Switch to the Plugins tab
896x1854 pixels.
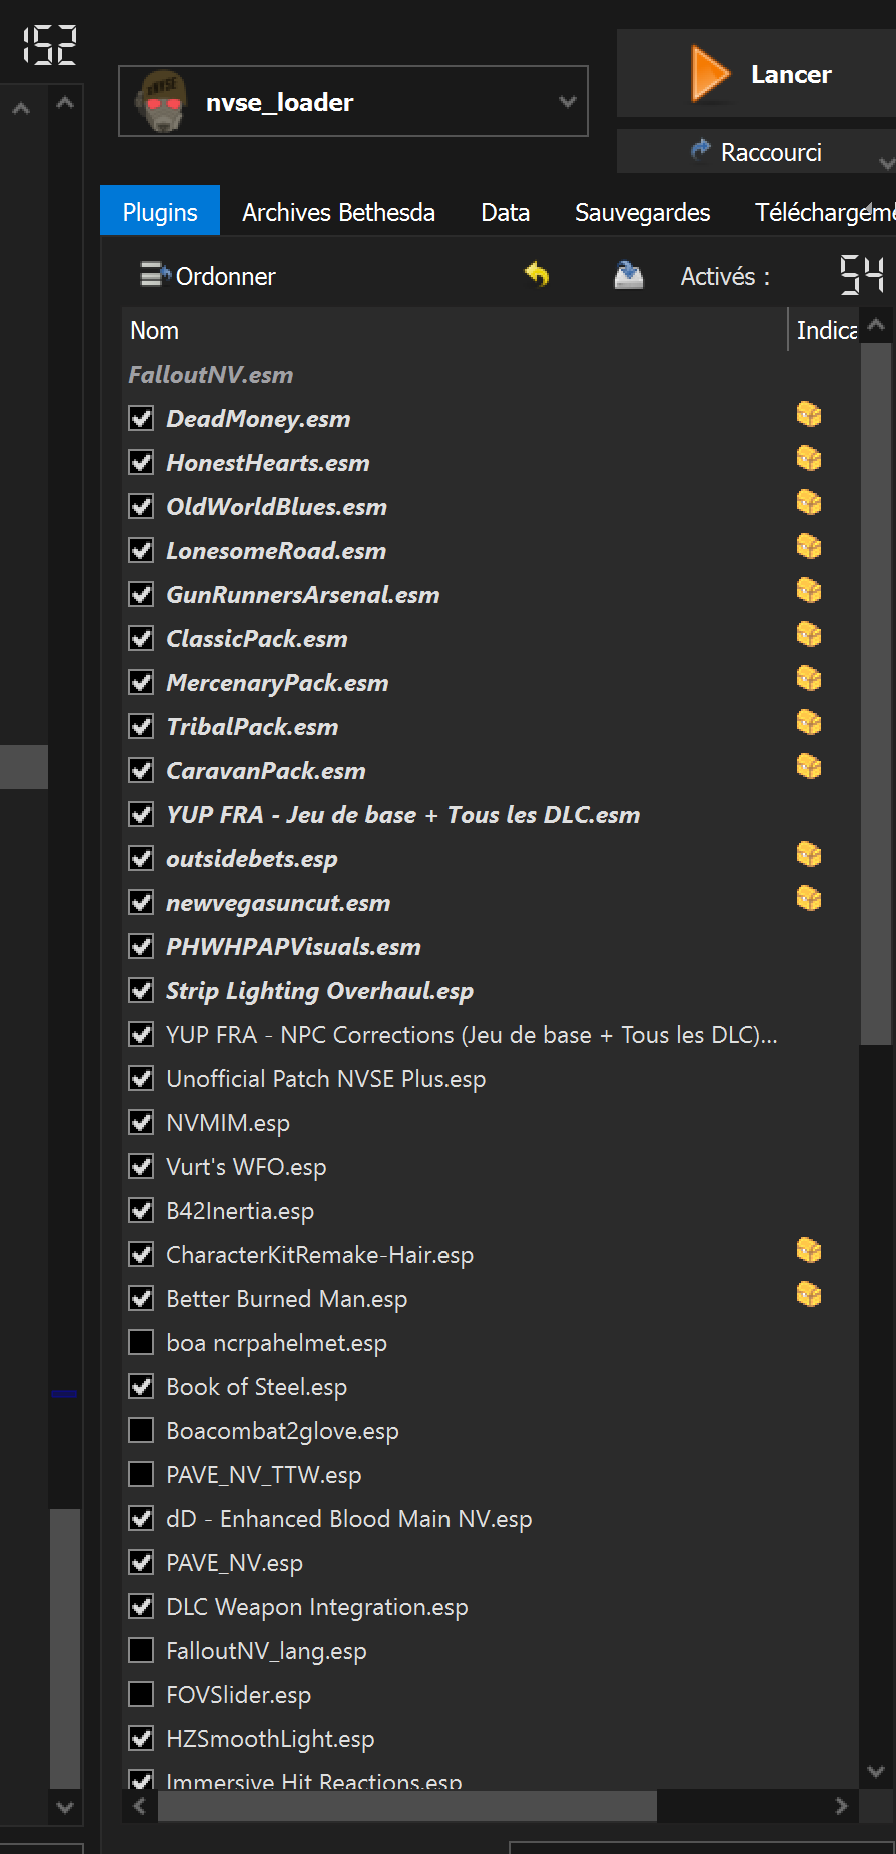coord(160,211)
